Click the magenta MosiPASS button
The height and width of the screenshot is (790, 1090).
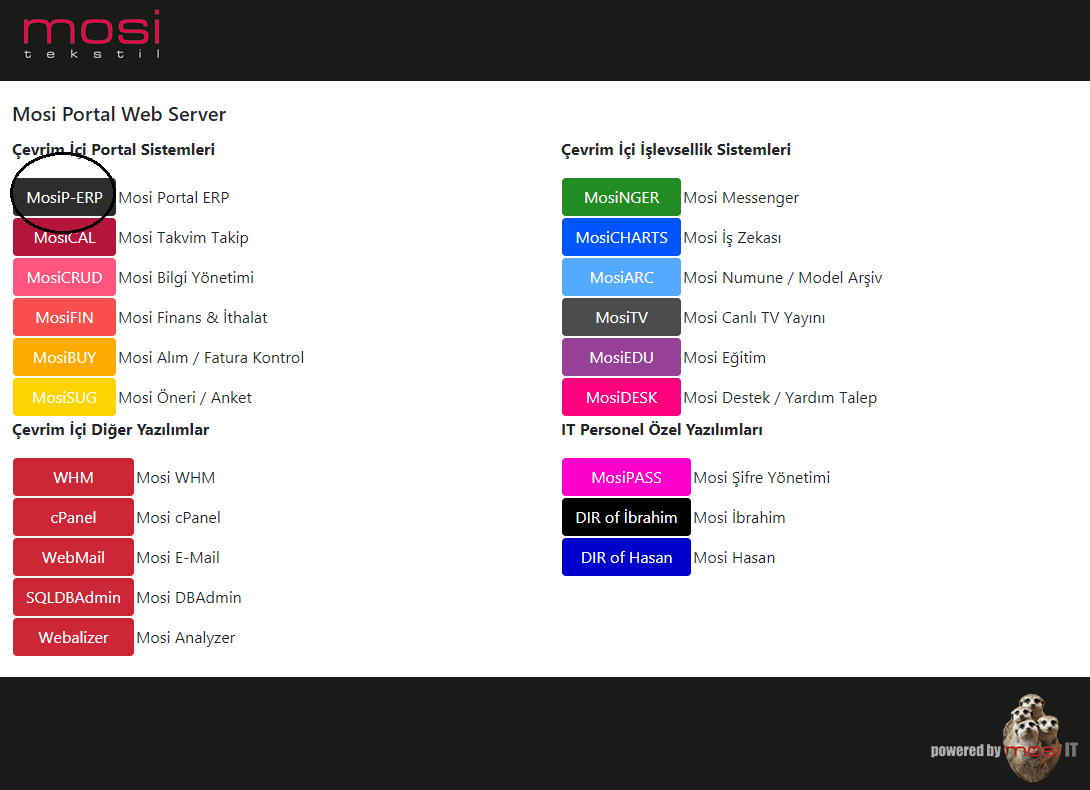click(x=626, y=478)
